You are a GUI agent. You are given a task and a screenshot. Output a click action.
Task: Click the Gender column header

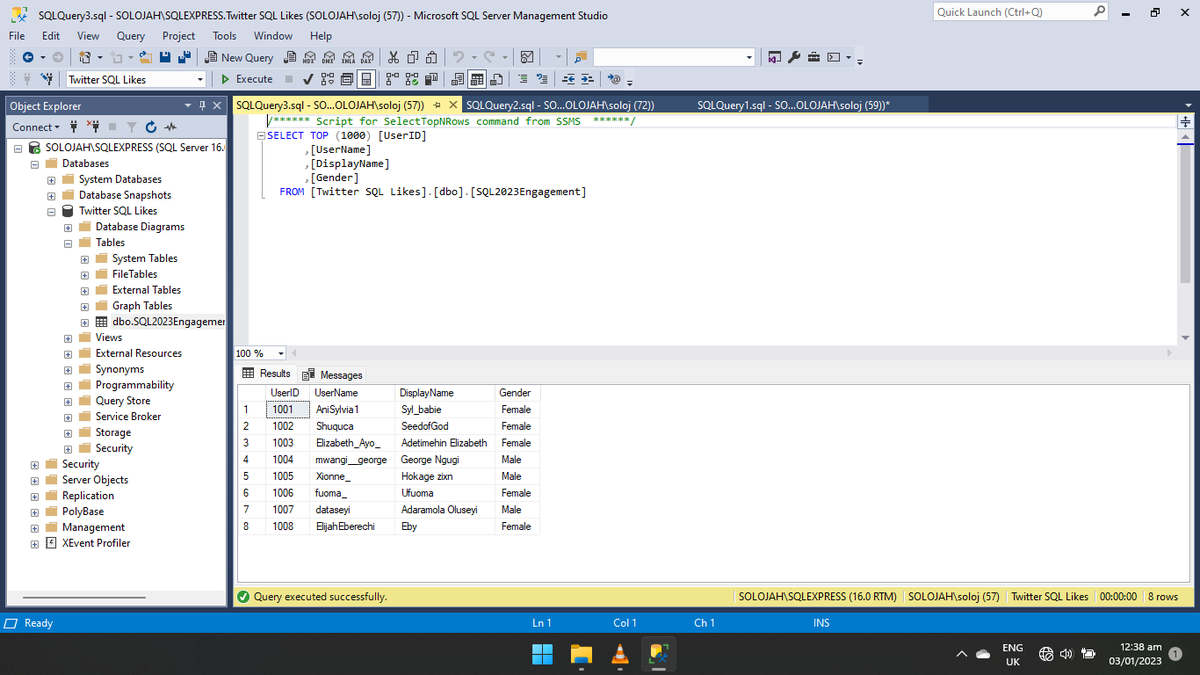click(515, 393)
